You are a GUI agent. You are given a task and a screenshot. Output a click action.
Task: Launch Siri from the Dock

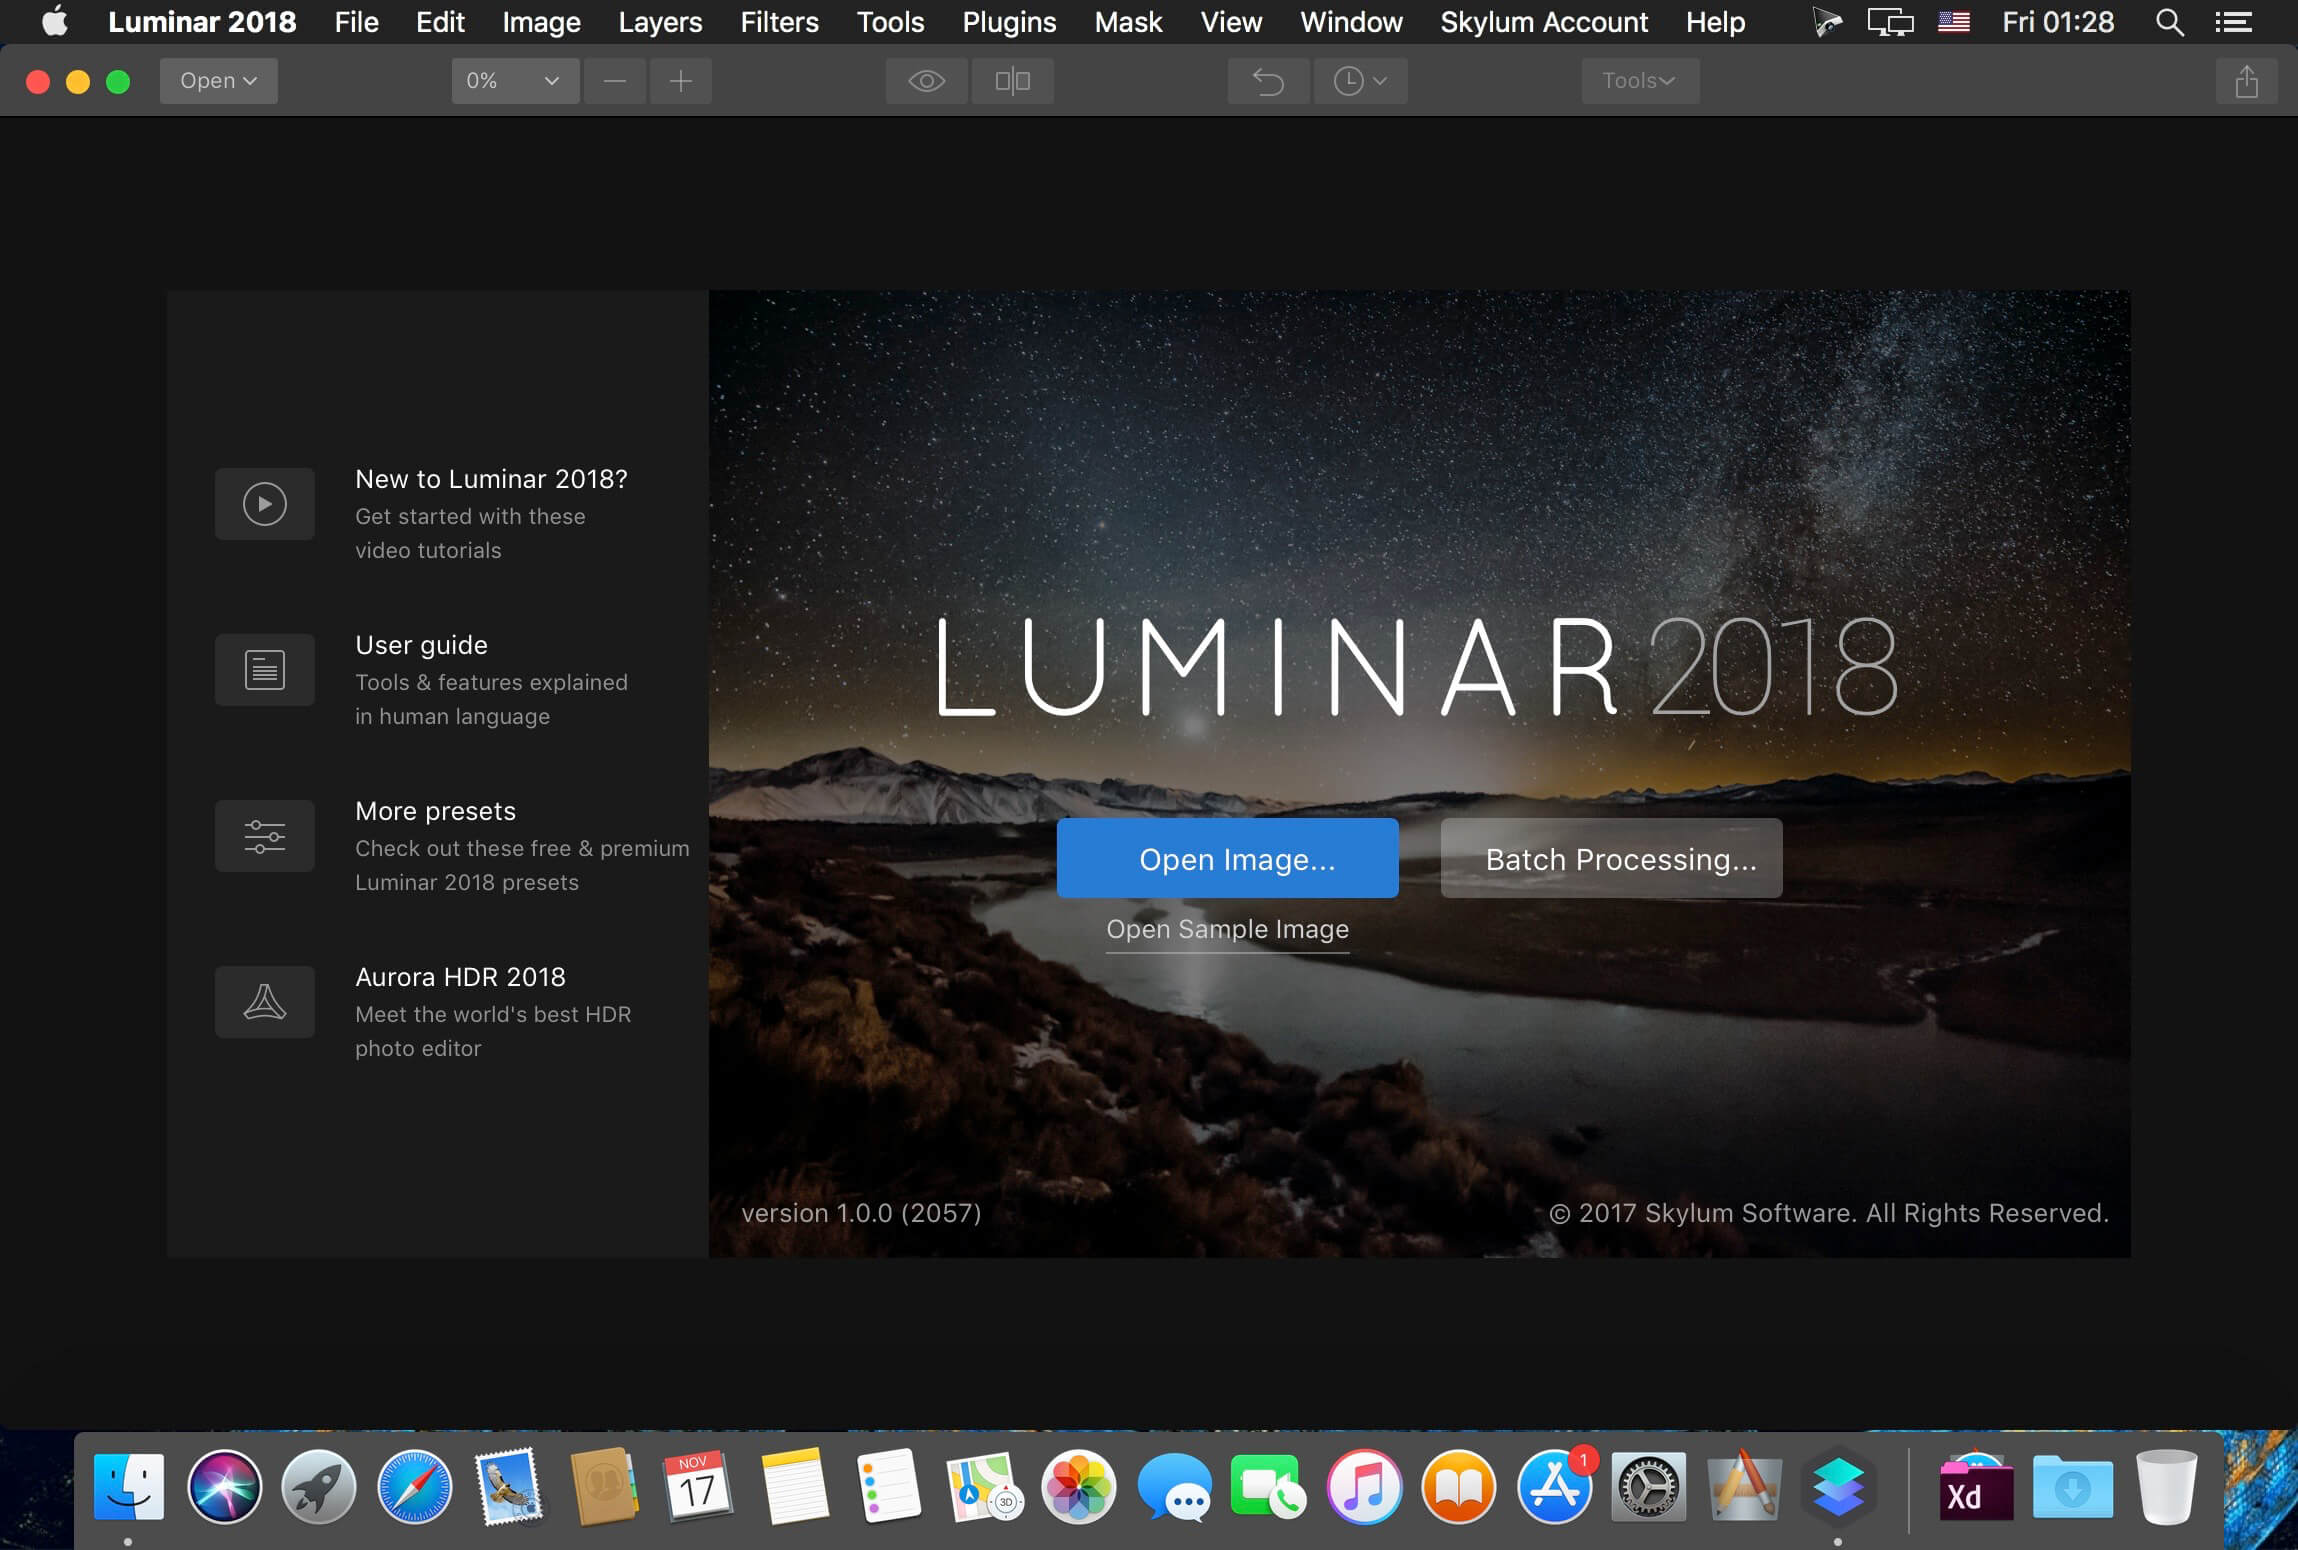[x=224, y=1487]
